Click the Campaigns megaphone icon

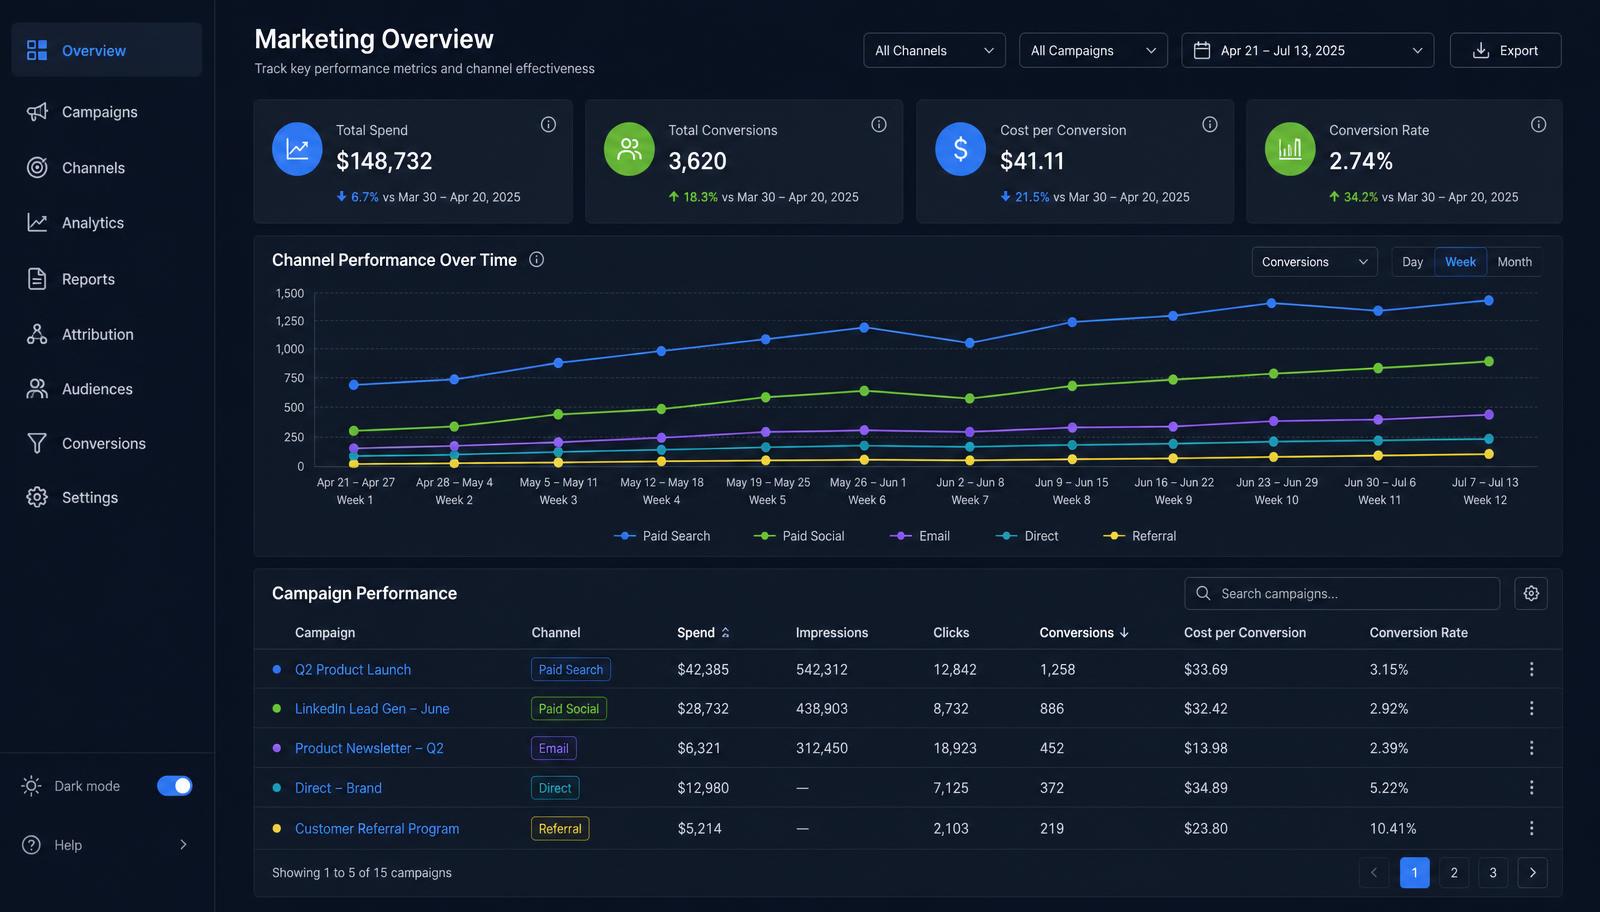tap(37, 112)
